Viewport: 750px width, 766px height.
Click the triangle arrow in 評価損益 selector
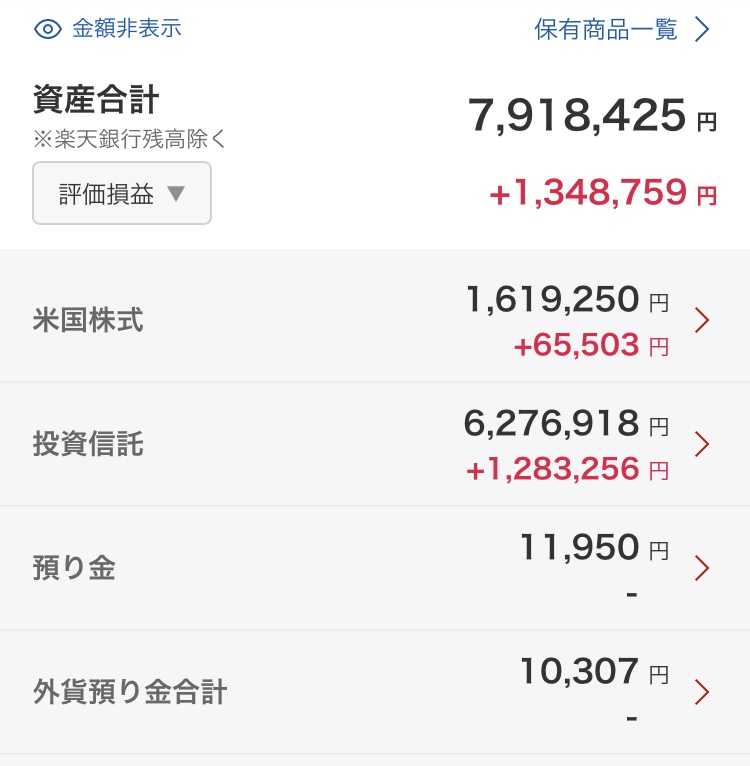coord(176,193)
